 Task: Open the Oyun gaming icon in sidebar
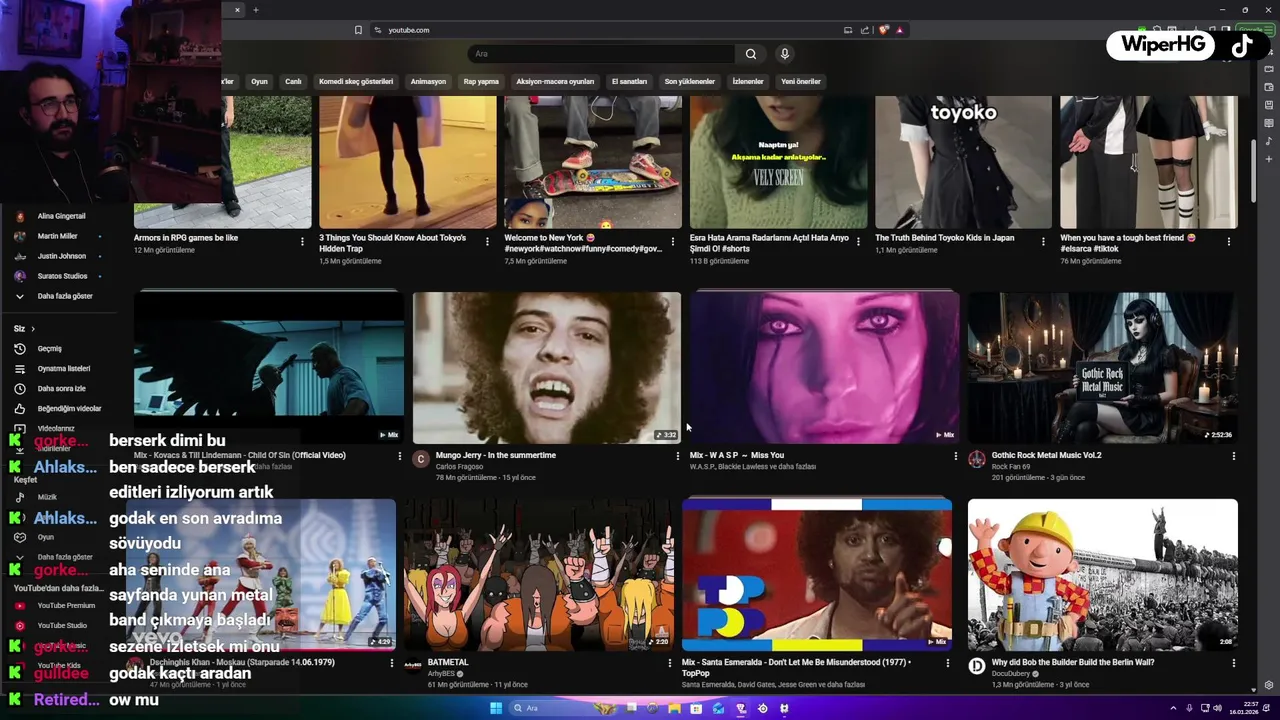pos(19,537)
